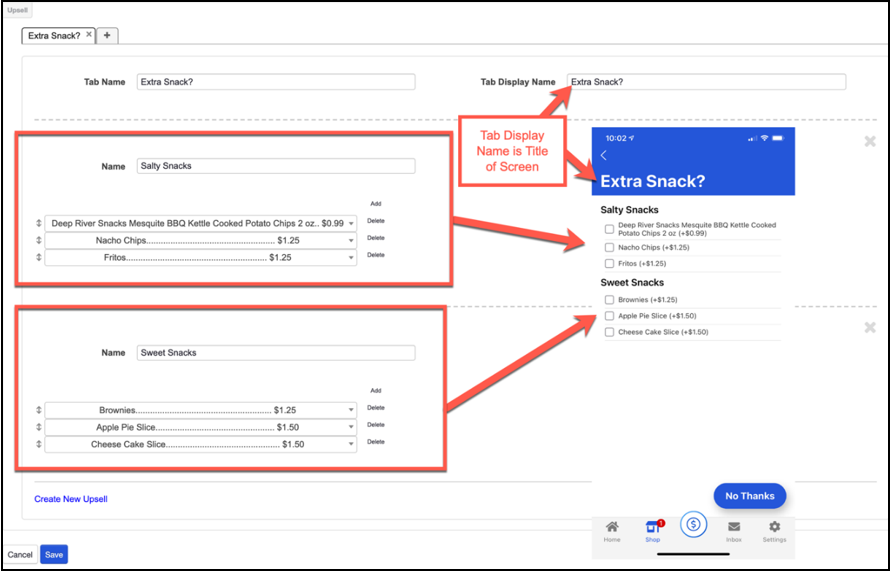The height and width of the screenshot is (571, 890).
Task: Tap the dollar sign circle icon
Action: point(693,524)
